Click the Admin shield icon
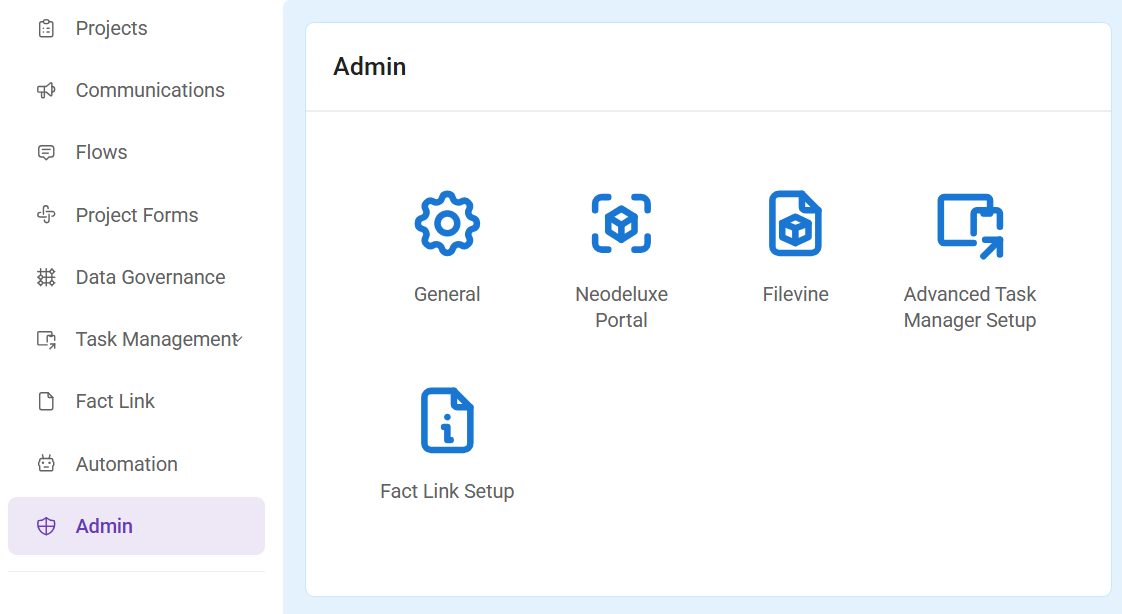This screenshot has height=614, width=1122. click(x=47, y=526)
